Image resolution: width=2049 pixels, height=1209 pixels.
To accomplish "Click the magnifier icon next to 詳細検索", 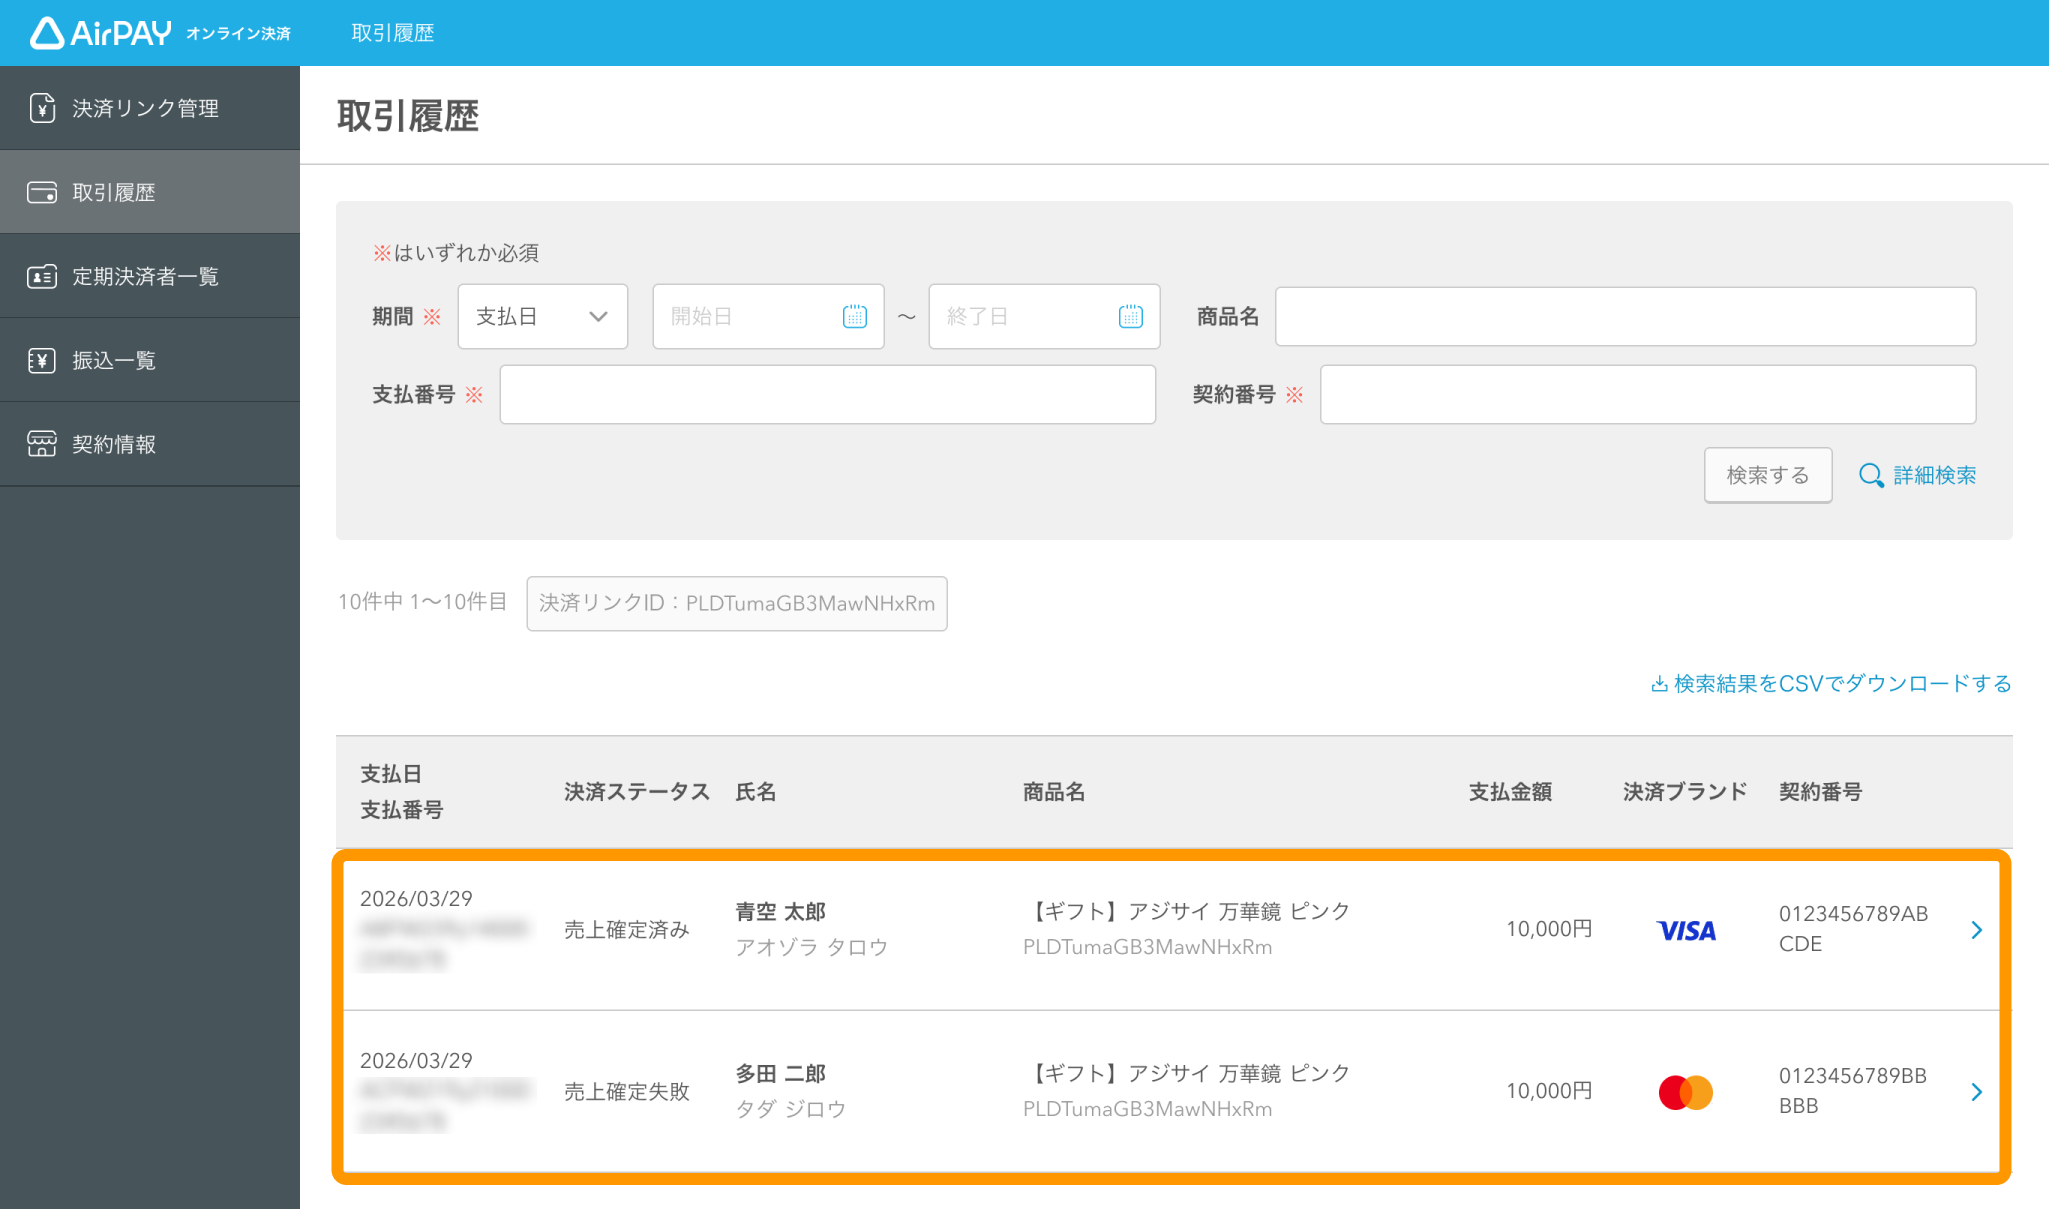I will (x=1871, y=475).
